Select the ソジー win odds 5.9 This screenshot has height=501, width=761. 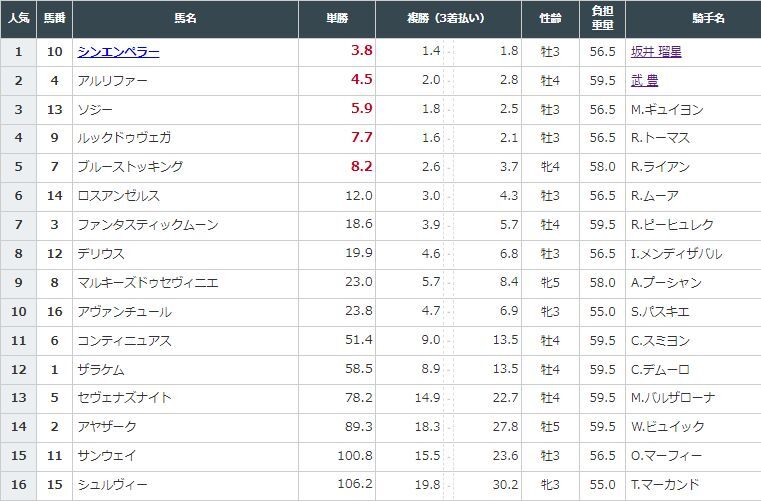coord(362,108)
